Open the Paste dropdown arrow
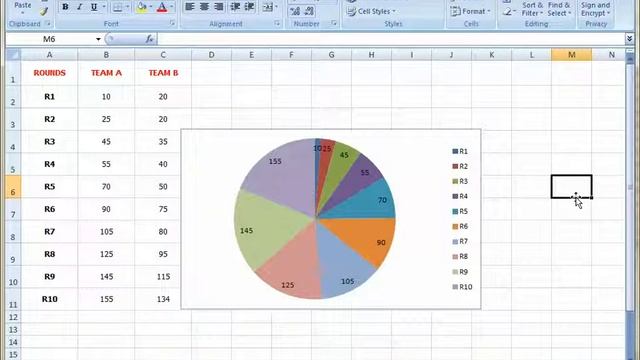 [22, 13]
